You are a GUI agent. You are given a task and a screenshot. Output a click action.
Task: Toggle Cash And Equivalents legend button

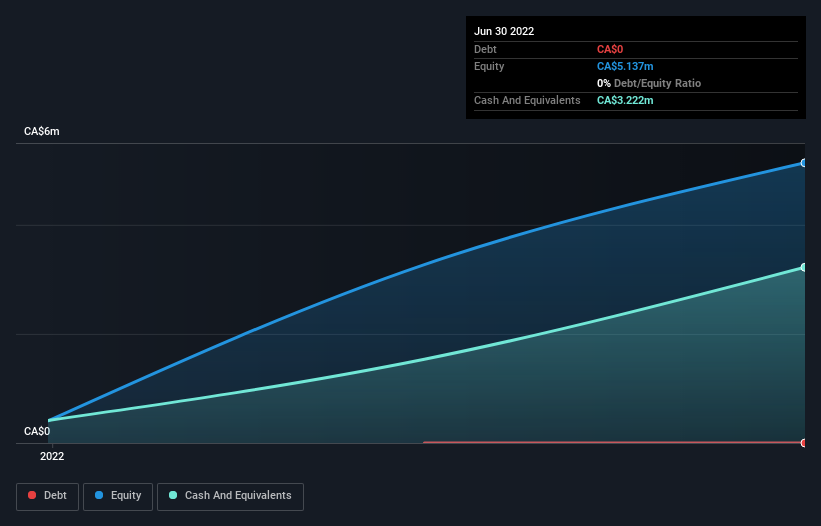pos(230,496)
